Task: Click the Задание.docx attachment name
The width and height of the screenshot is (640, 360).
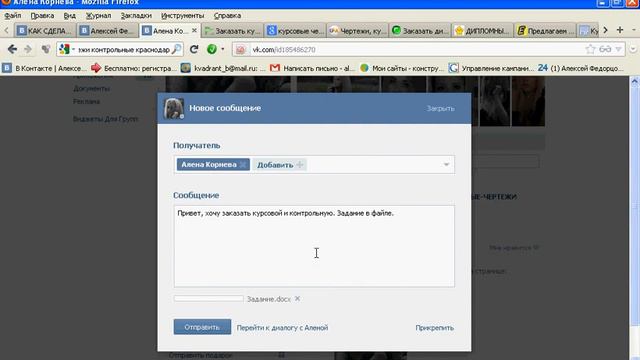Action: [269, 299]
